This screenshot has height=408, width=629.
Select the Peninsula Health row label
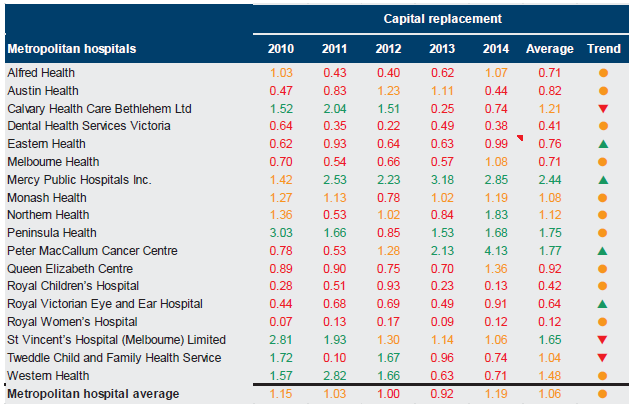[x=52, y=233]
